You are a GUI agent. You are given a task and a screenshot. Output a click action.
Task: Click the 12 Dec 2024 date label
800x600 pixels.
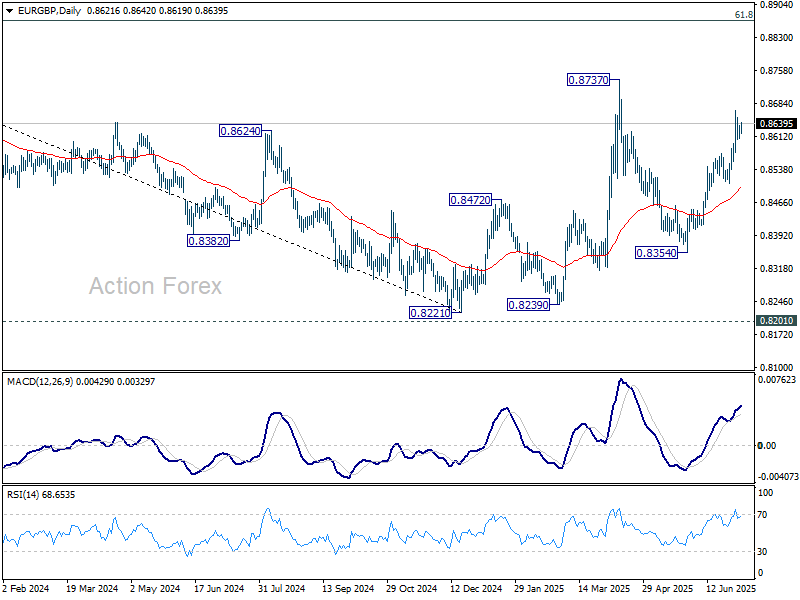pos(476,588)
